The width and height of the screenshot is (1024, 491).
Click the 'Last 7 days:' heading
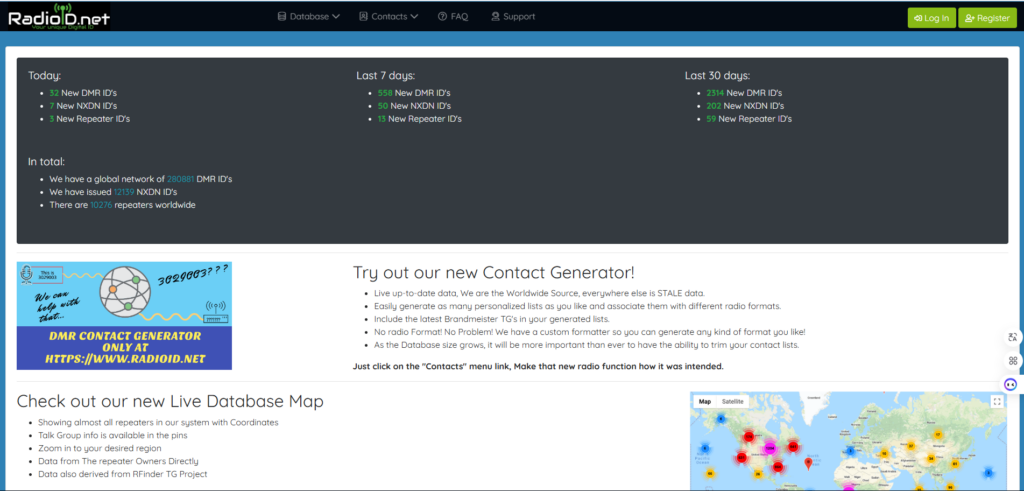click(386, 76)
